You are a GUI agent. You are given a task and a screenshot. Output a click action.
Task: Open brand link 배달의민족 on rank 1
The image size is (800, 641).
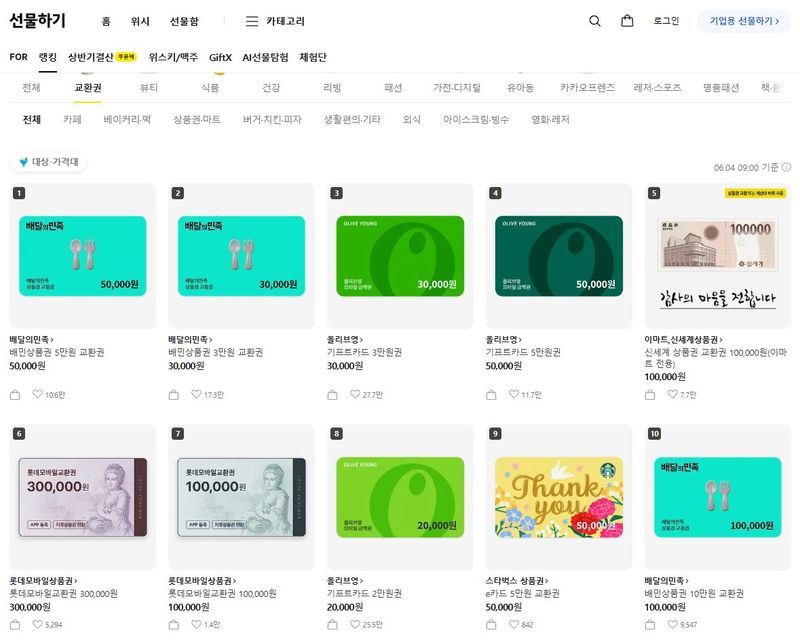(x=31, y=339)
